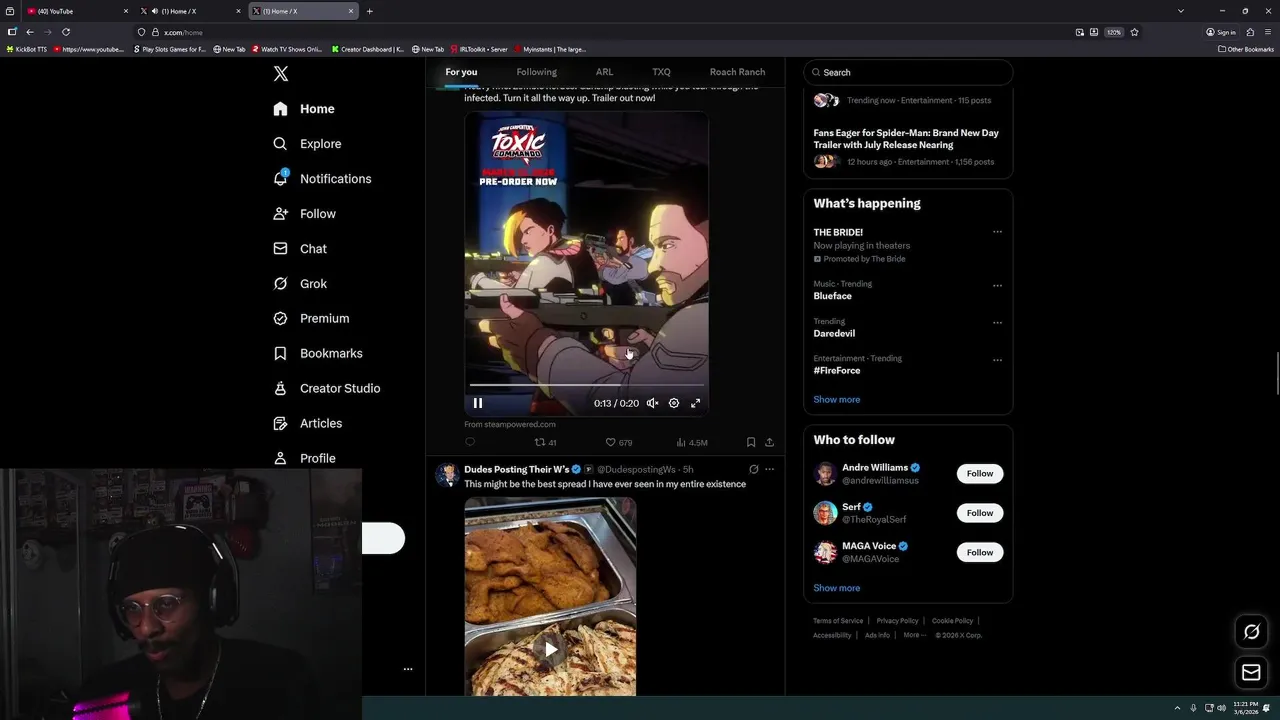This screenshot has height=720, width=1280.
Task: Switch to the TXQ tab
Action: point(661,72)
